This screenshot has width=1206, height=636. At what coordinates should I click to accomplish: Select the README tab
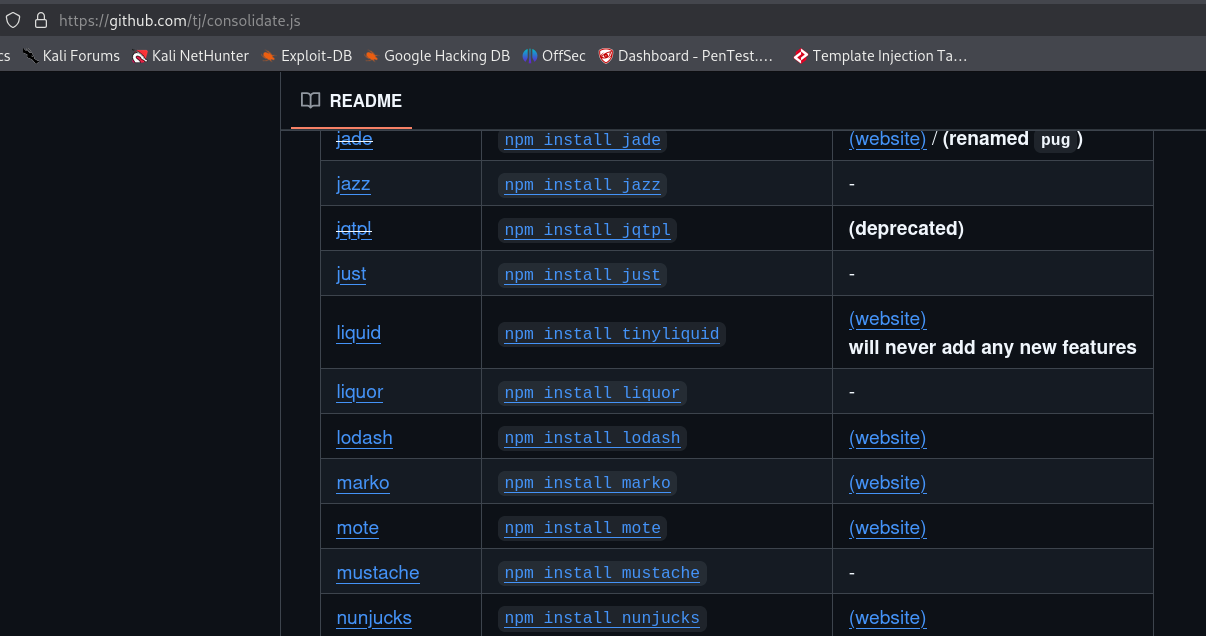[x=351, y=101]
